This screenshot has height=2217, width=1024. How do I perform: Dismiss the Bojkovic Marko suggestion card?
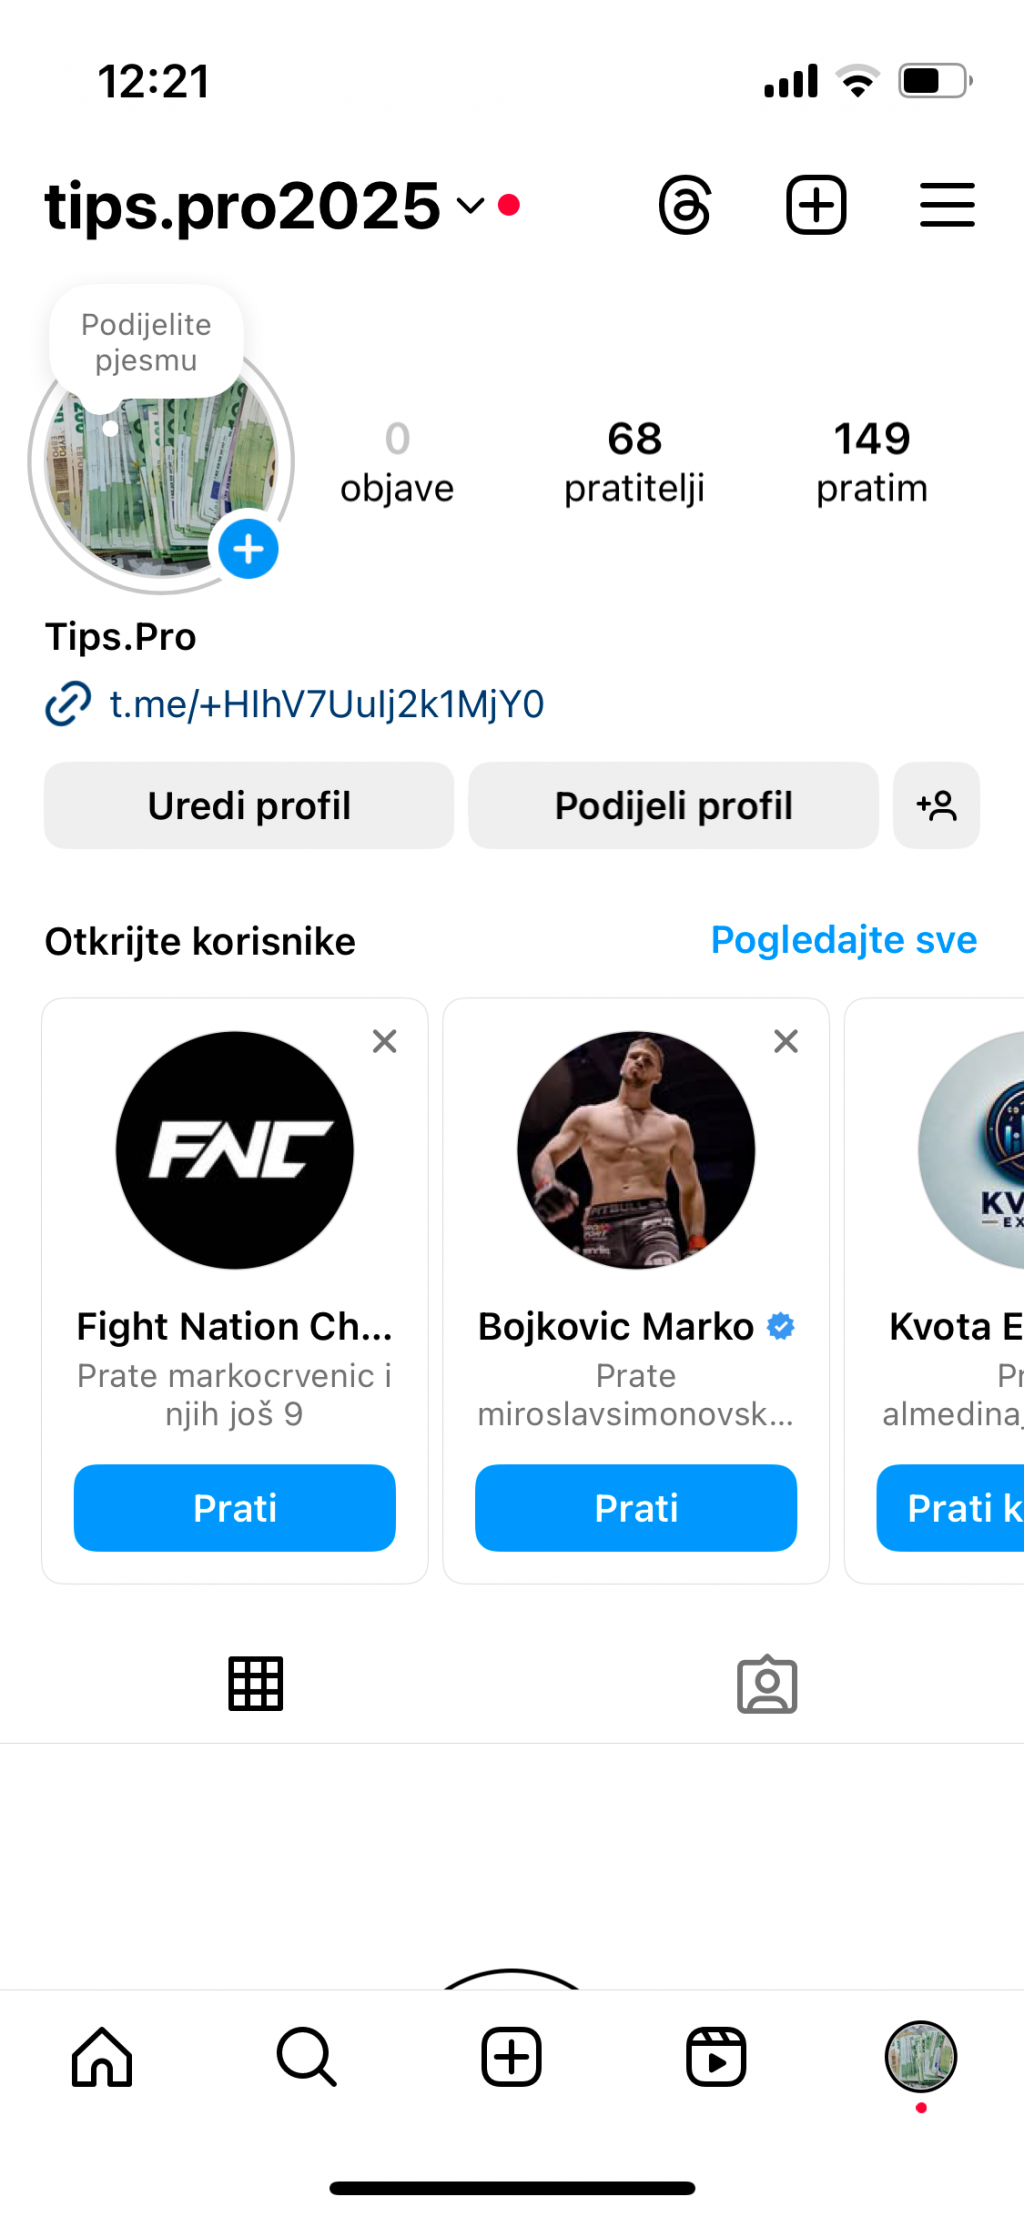[786, 1042]
